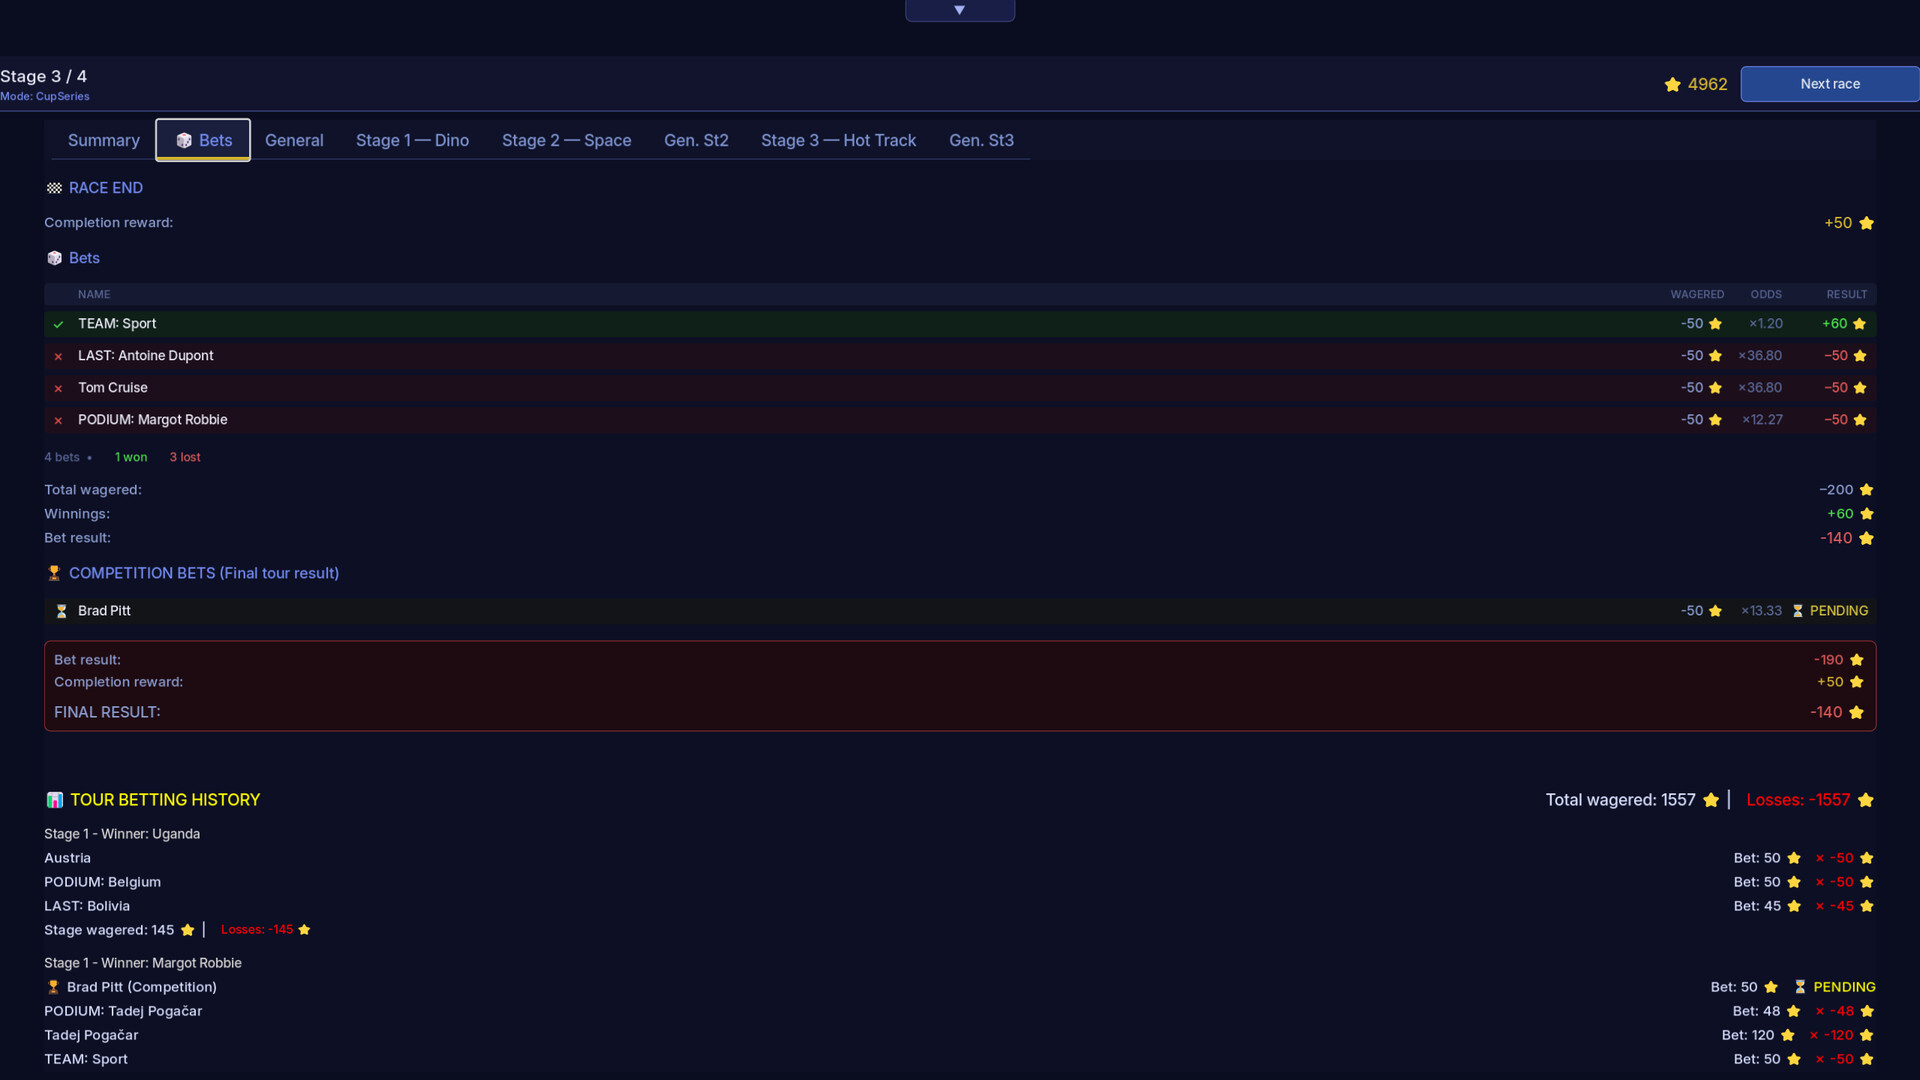The height and width of the screenshot is (1080, 1920).
Task: Select PODIUM: Margot Robbie bet row
Action: [x=960, y=420]
